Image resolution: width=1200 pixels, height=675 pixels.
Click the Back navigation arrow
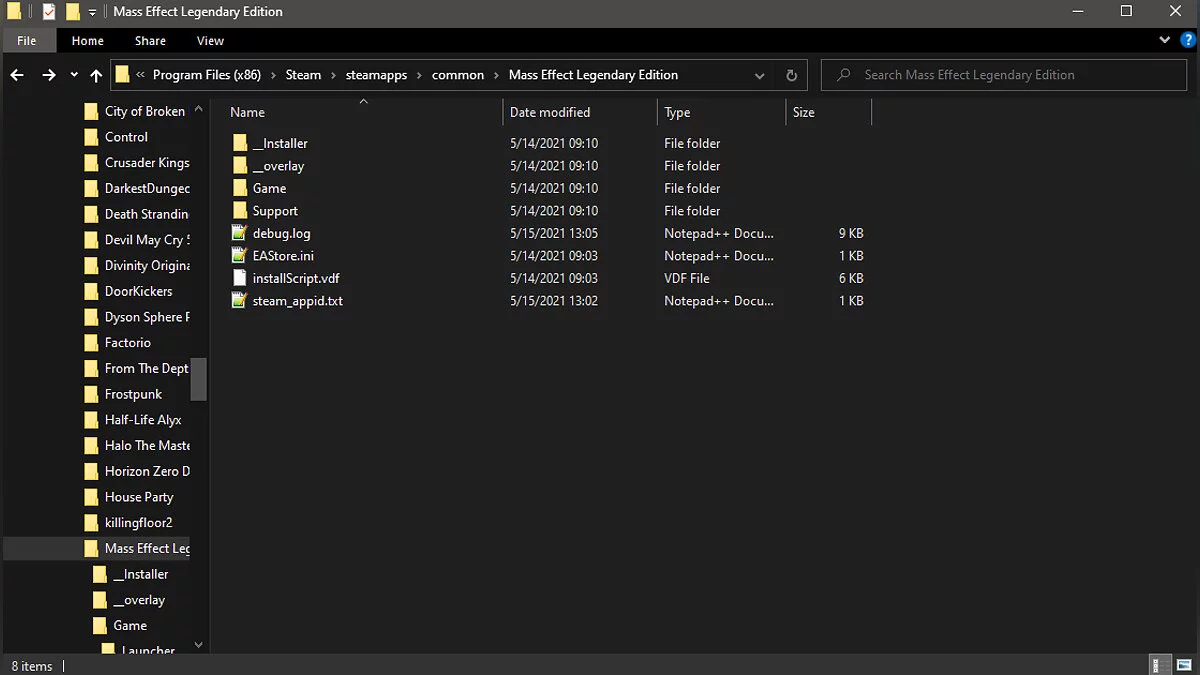(x=17, y=75)
